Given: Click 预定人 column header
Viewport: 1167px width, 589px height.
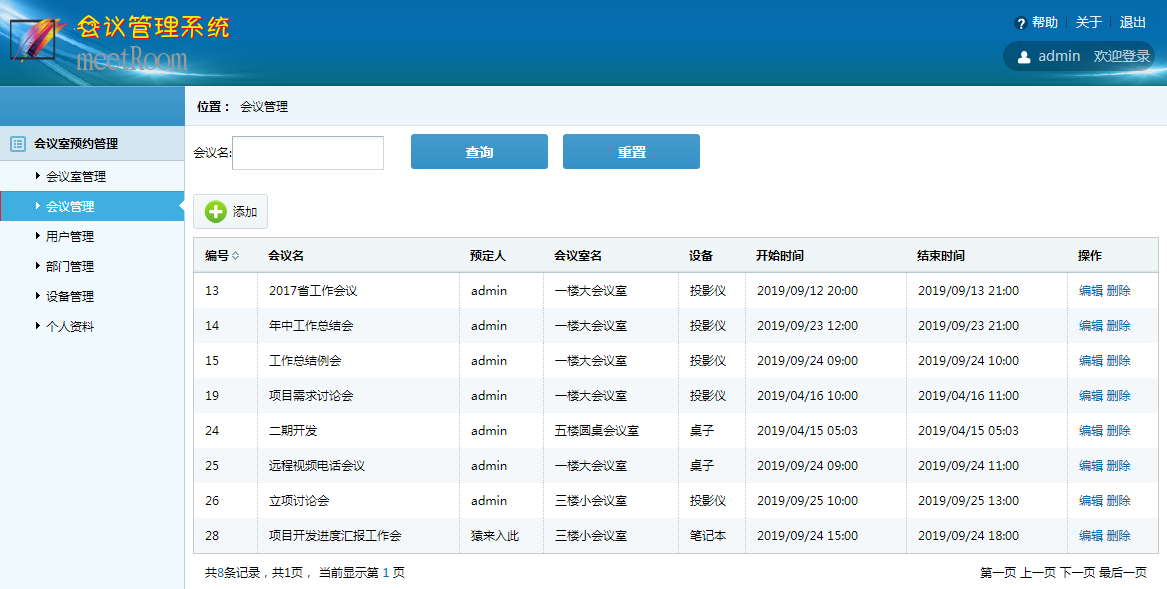Looking at the screenshot, I should click(x=488, y=255).
